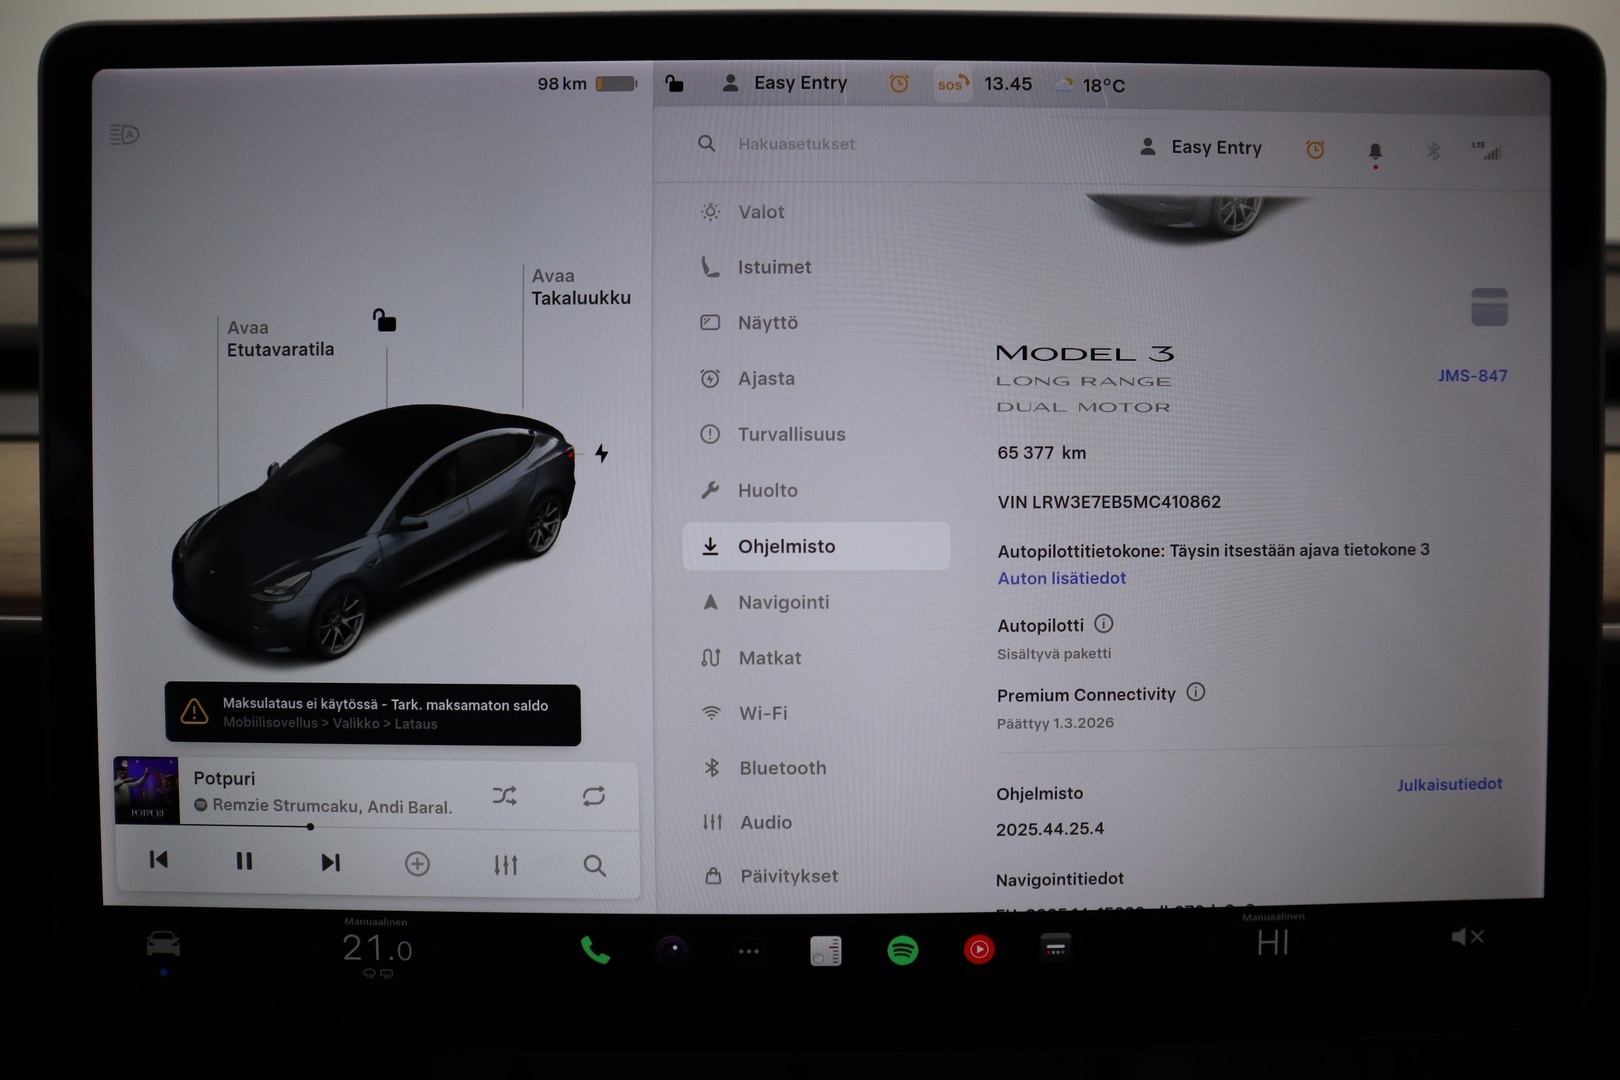
Task: Open the Wi-Fi settings panel
Action: point(763,713)
